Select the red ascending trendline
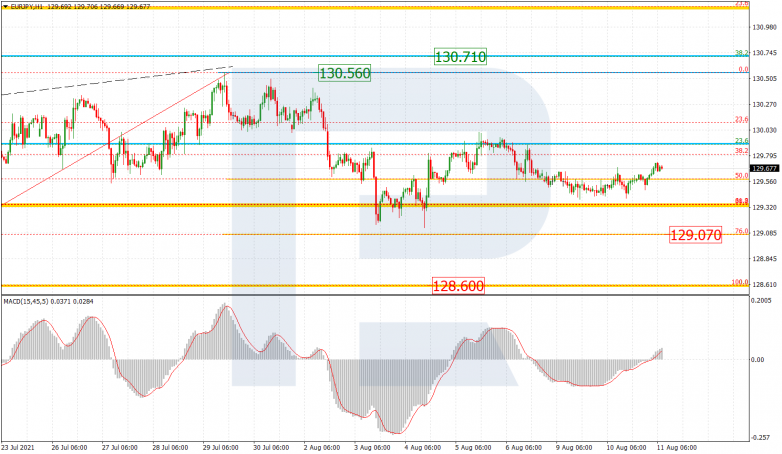This screenshot has height=454, width=782. click(115, 140)
